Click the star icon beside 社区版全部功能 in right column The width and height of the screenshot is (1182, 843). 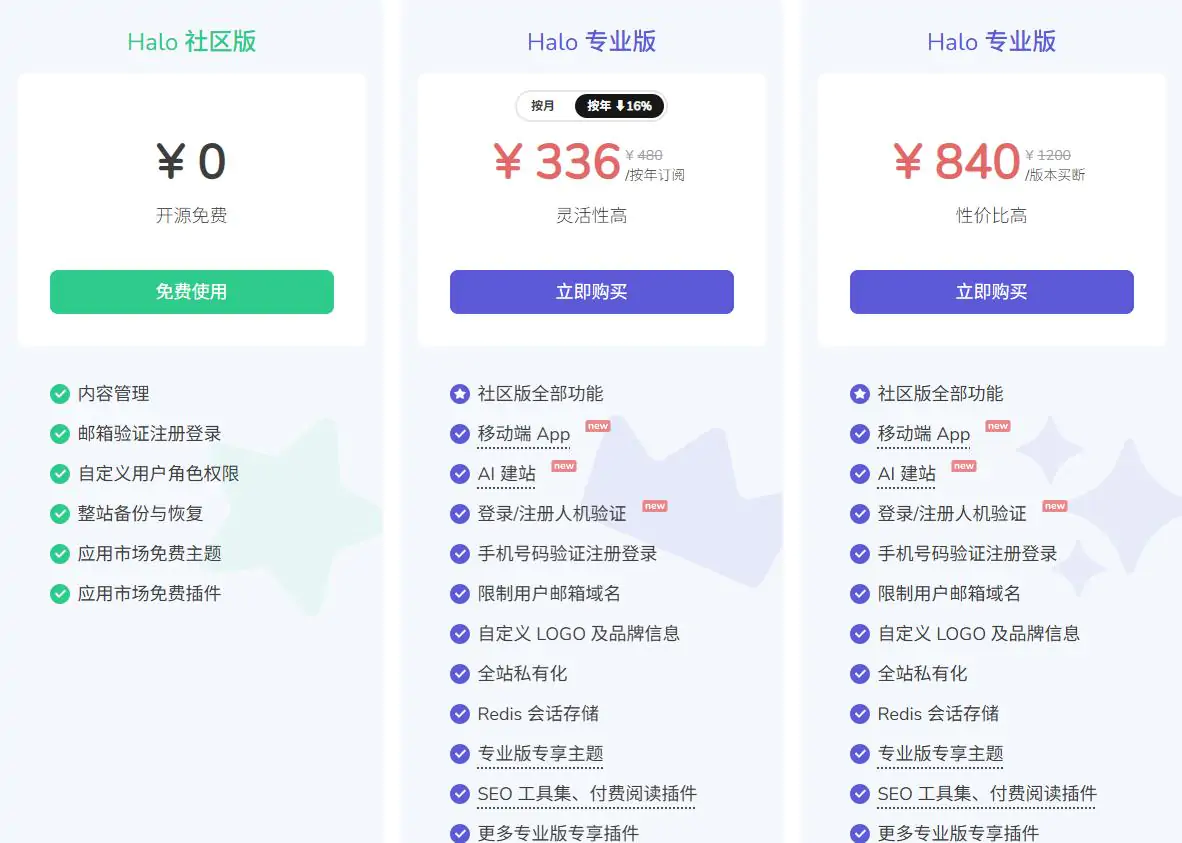859,393
